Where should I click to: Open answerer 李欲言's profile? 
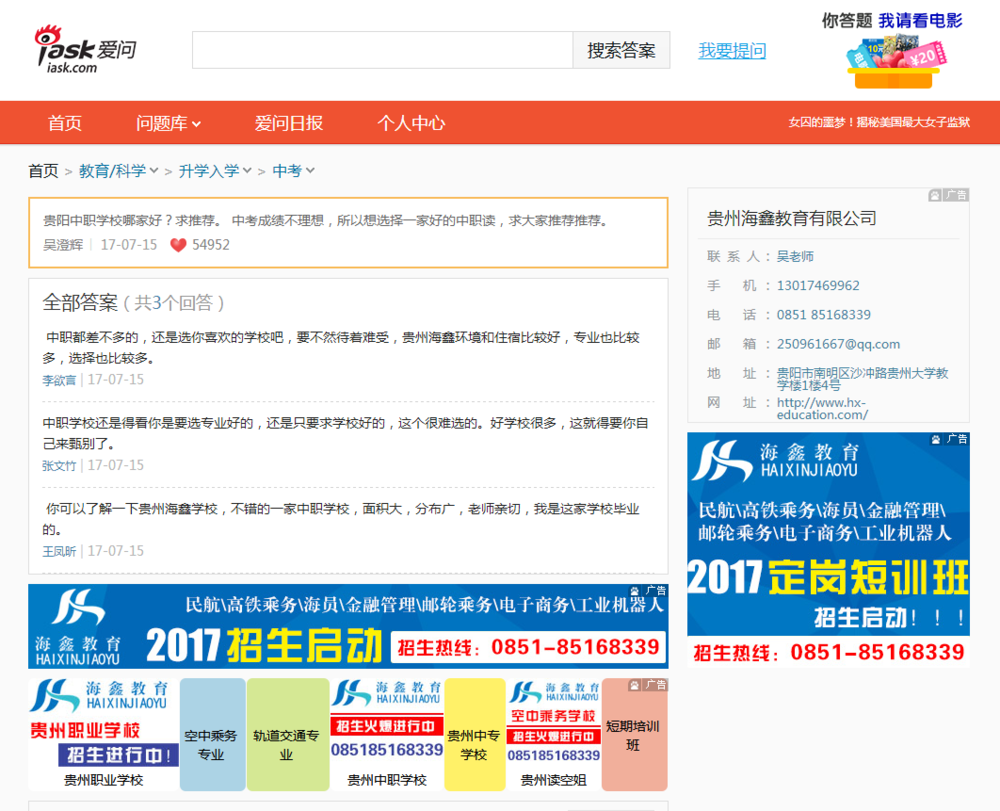coord(59,381)
